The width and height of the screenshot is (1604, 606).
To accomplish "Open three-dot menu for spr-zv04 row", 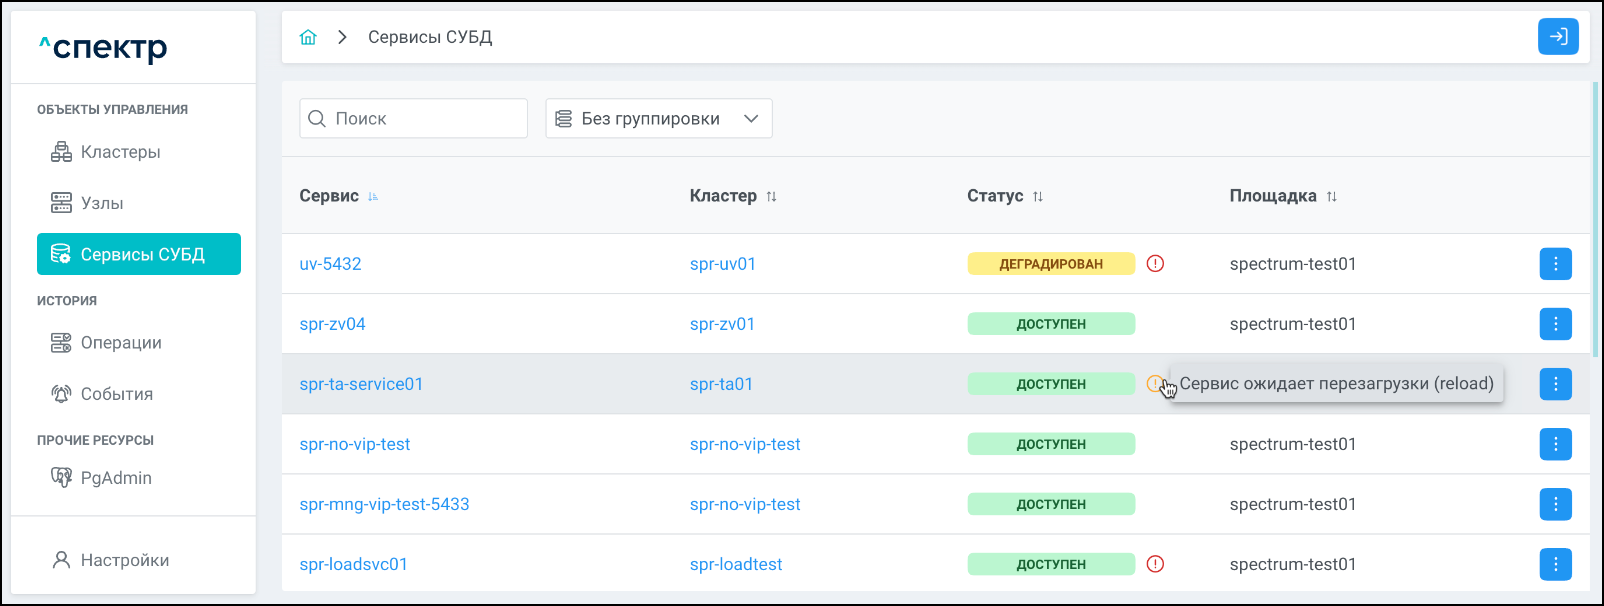I will tap(1555, 324).
